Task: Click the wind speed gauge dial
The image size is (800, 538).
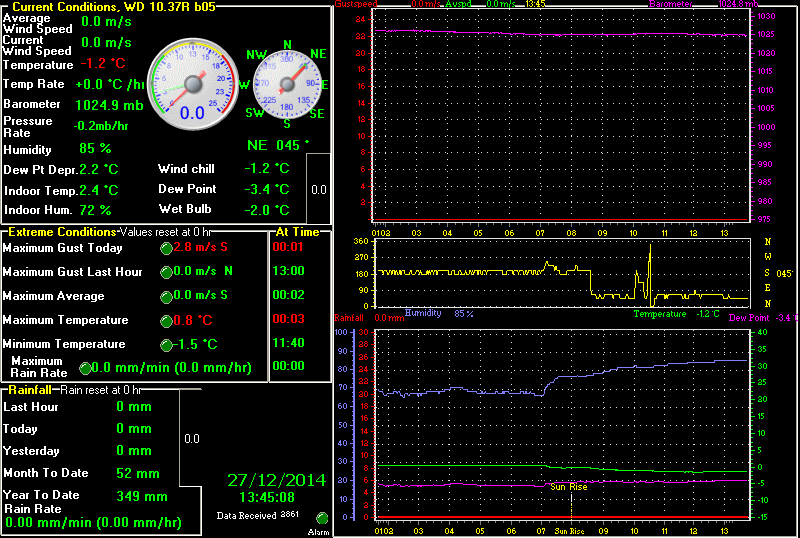Action: point(191,85)
